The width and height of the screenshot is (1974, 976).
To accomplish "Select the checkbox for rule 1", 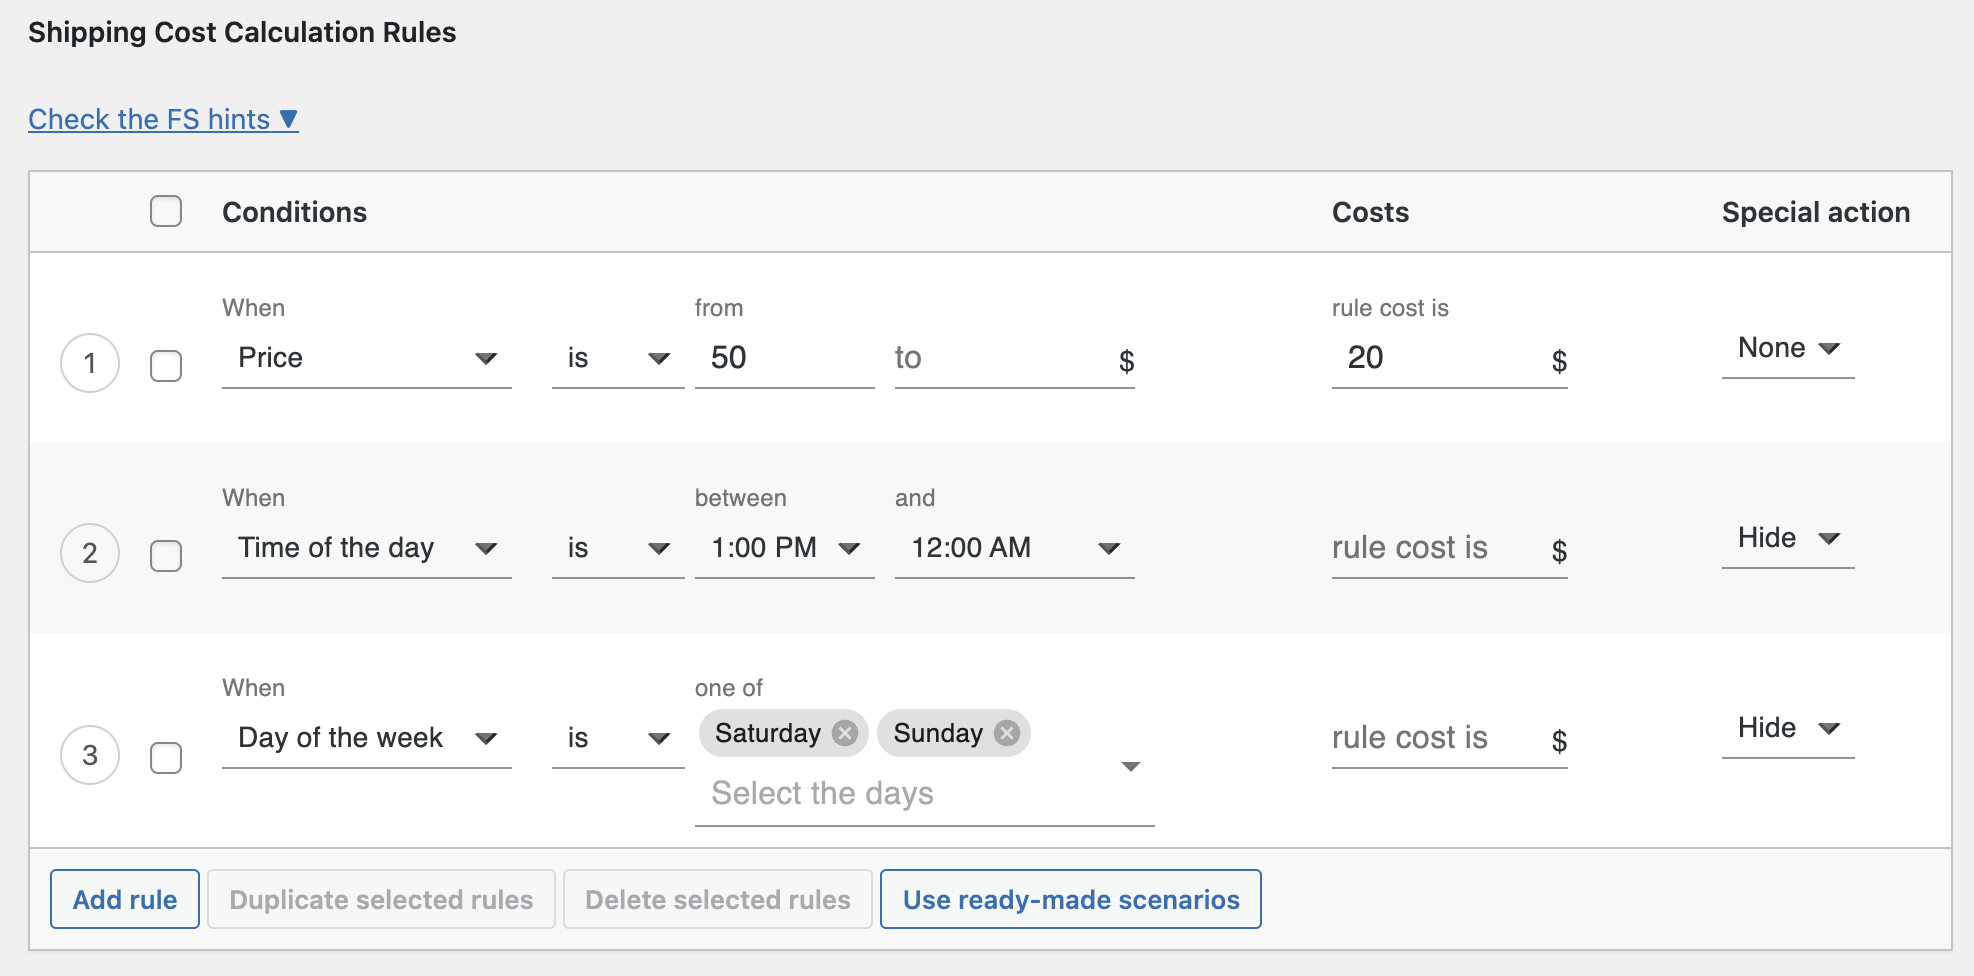I will tap(166, 365).
